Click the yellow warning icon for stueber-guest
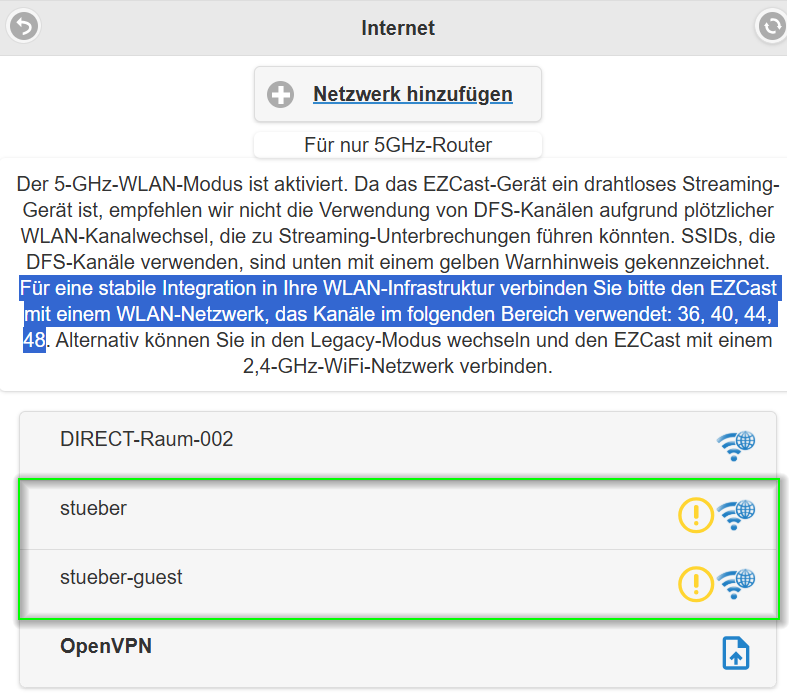The image size is (789, 695). pyautogui.click(x=696, y=584)
